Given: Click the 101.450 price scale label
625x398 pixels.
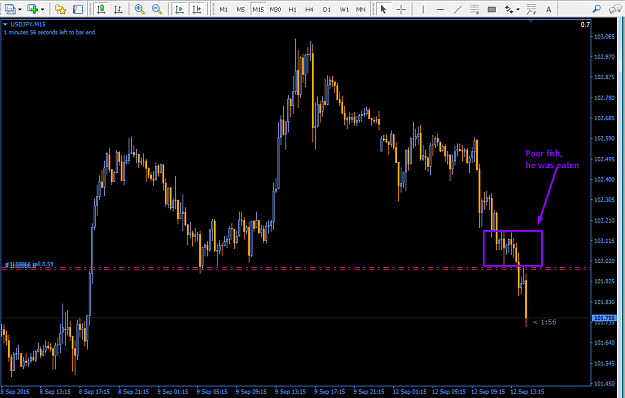Looking at the screenshot, I should click(x=604, y=384).
